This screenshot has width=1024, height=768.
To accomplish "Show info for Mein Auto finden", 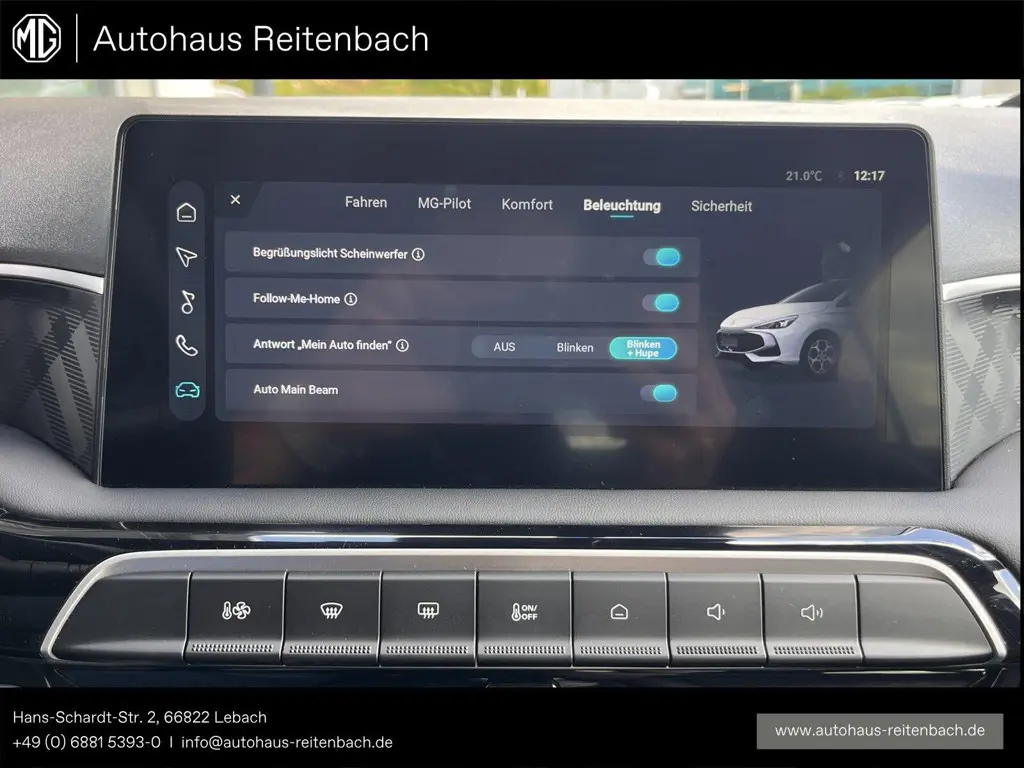I will coord(402,345).
